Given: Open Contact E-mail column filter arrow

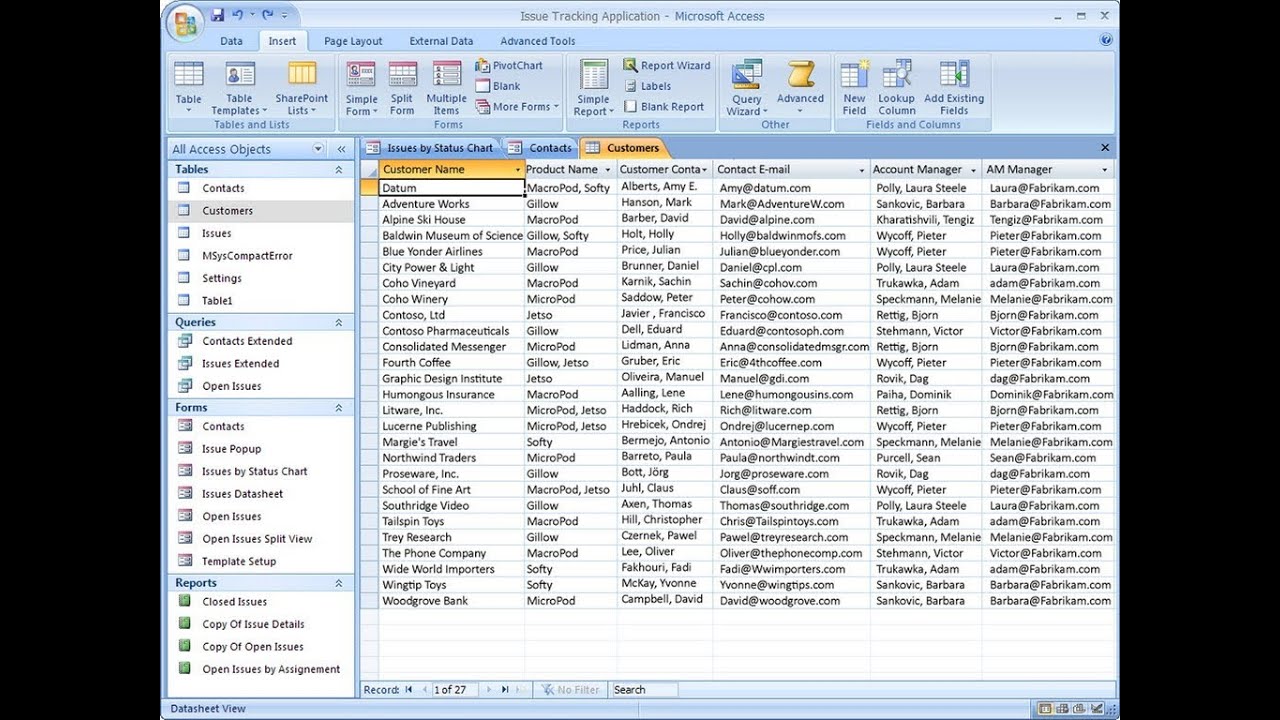Looking at the screenshot, I should (862, 170).
